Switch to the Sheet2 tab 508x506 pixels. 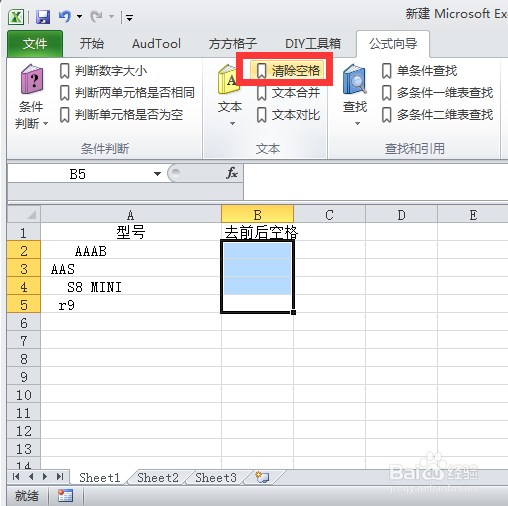(x=158, y=477)
